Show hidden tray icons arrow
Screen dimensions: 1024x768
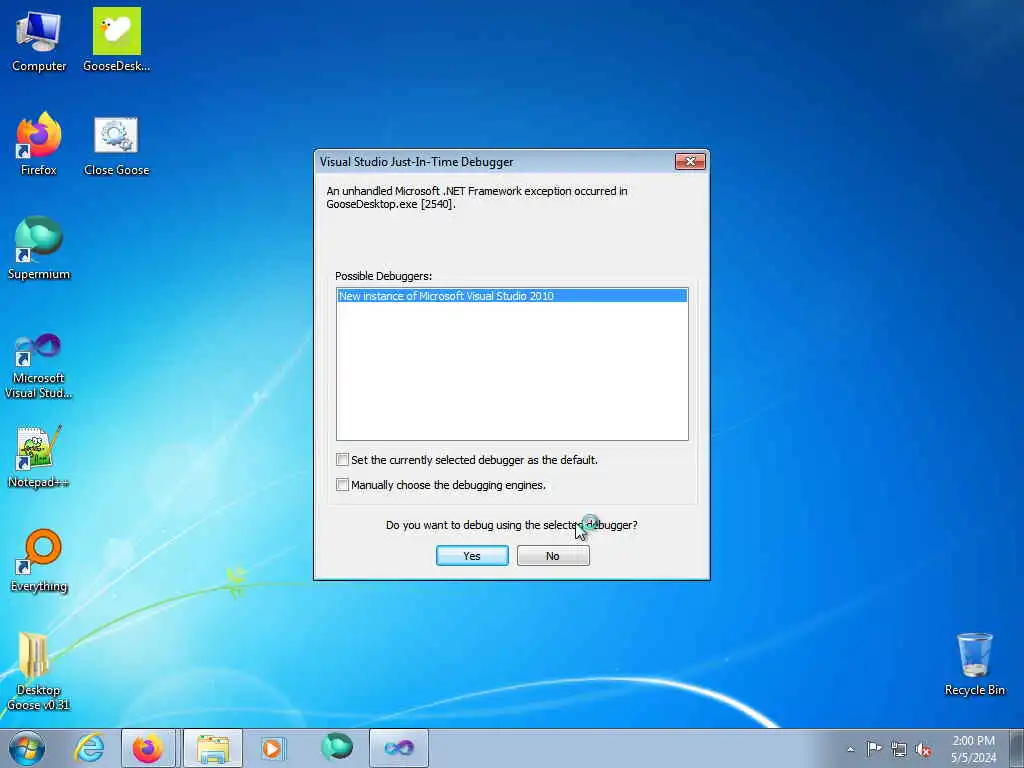pos(850,749)
